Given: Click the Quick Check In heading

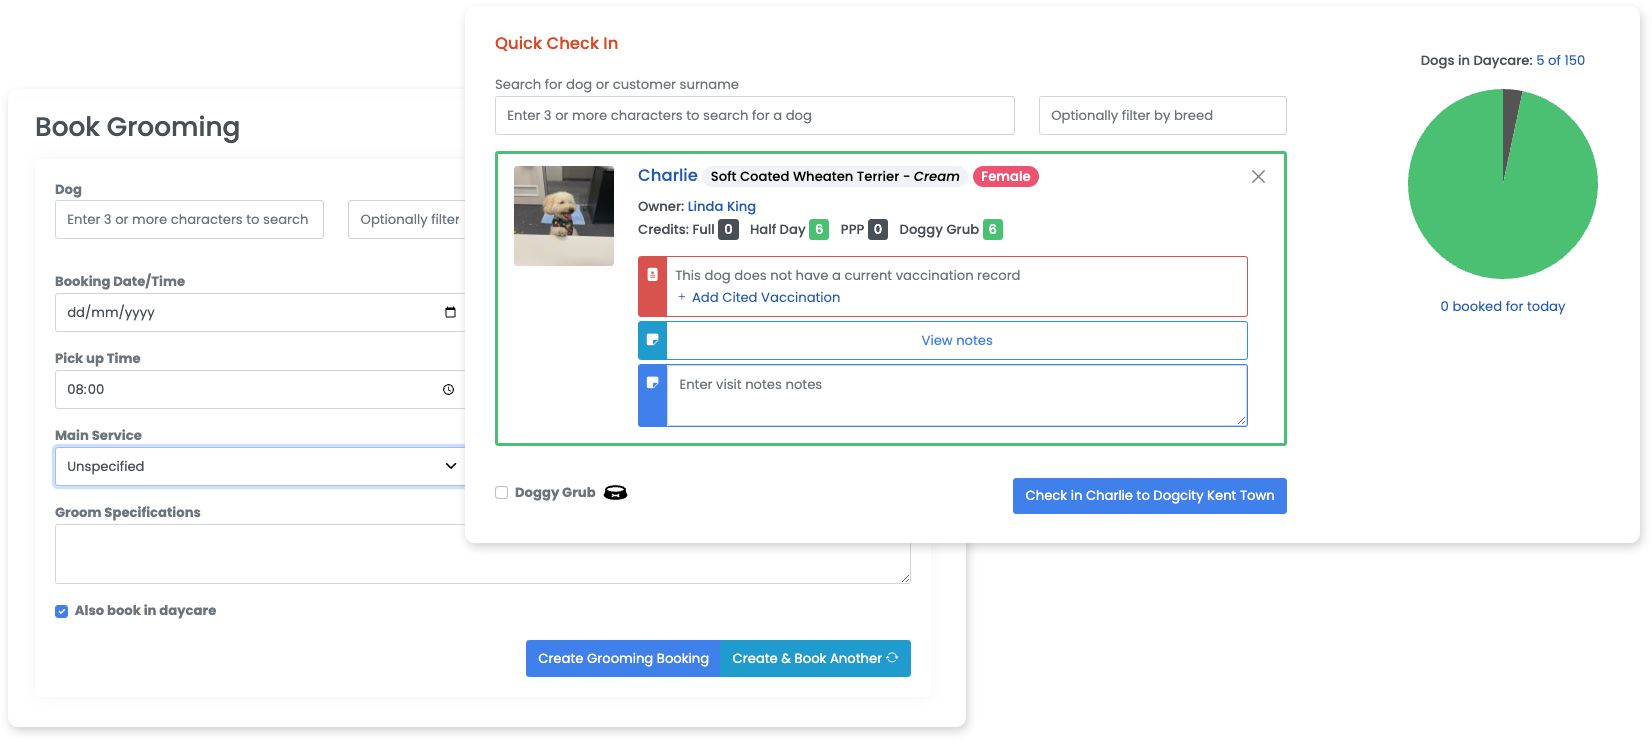Looking at the screenshot, I should pyautogui.click(x=556, y=43).
